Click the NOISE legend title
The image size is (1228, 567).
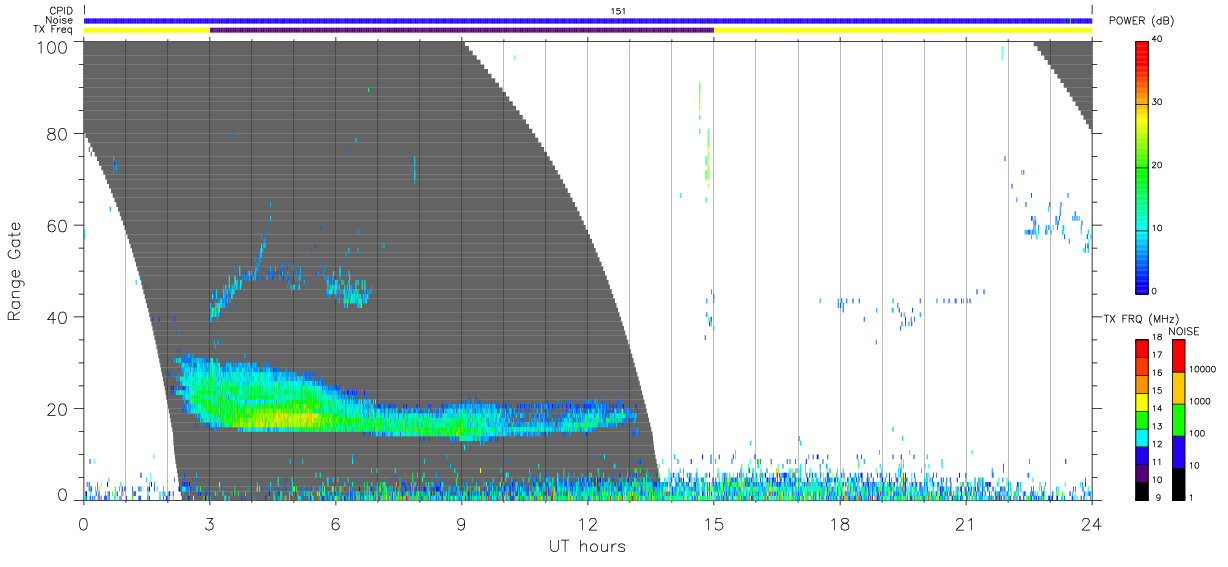1184,331
